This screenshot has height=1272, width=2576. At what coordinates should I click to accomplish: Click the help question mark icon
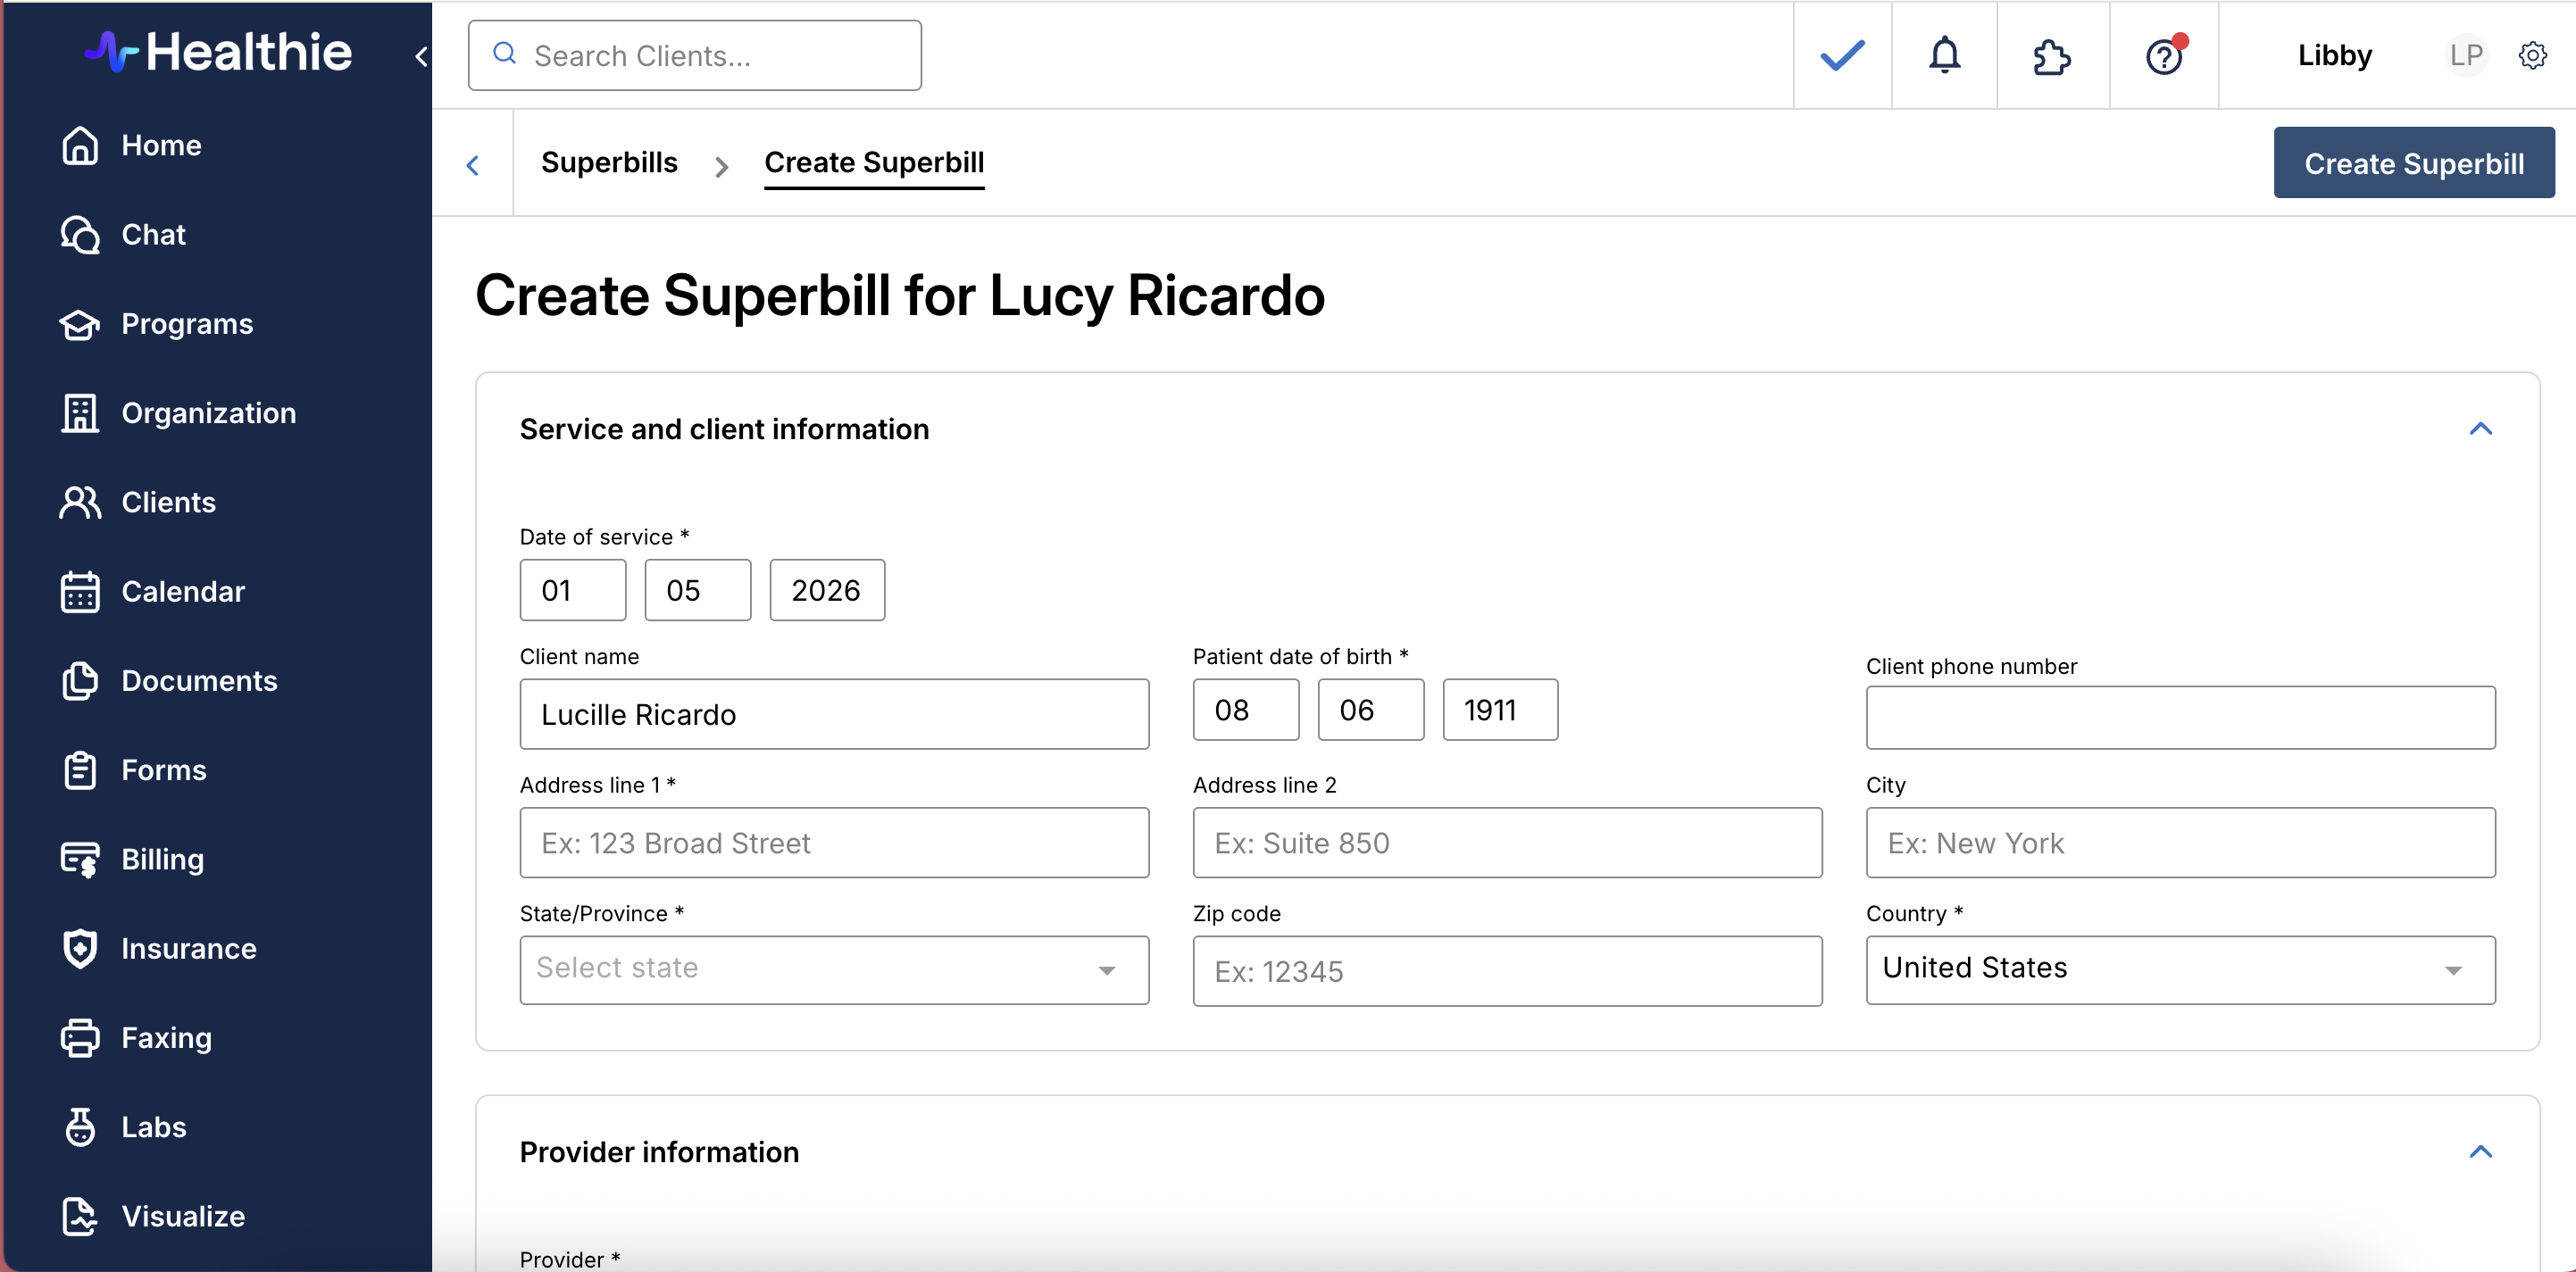[x=2164, y=56]
